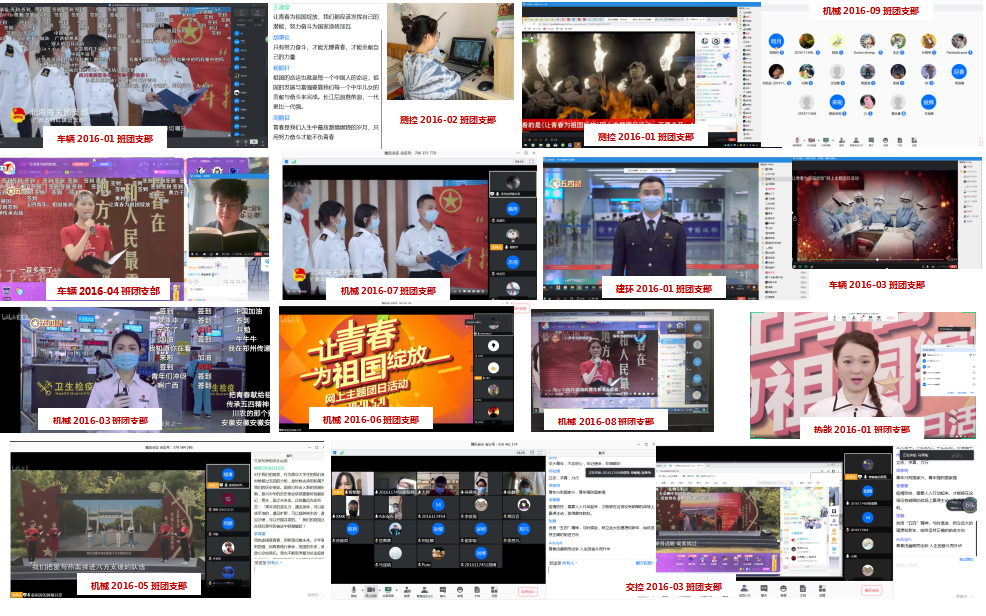Open invite icon in gallery-view meeting toolbar
986x616 pixels.
(x=407, y=590)
